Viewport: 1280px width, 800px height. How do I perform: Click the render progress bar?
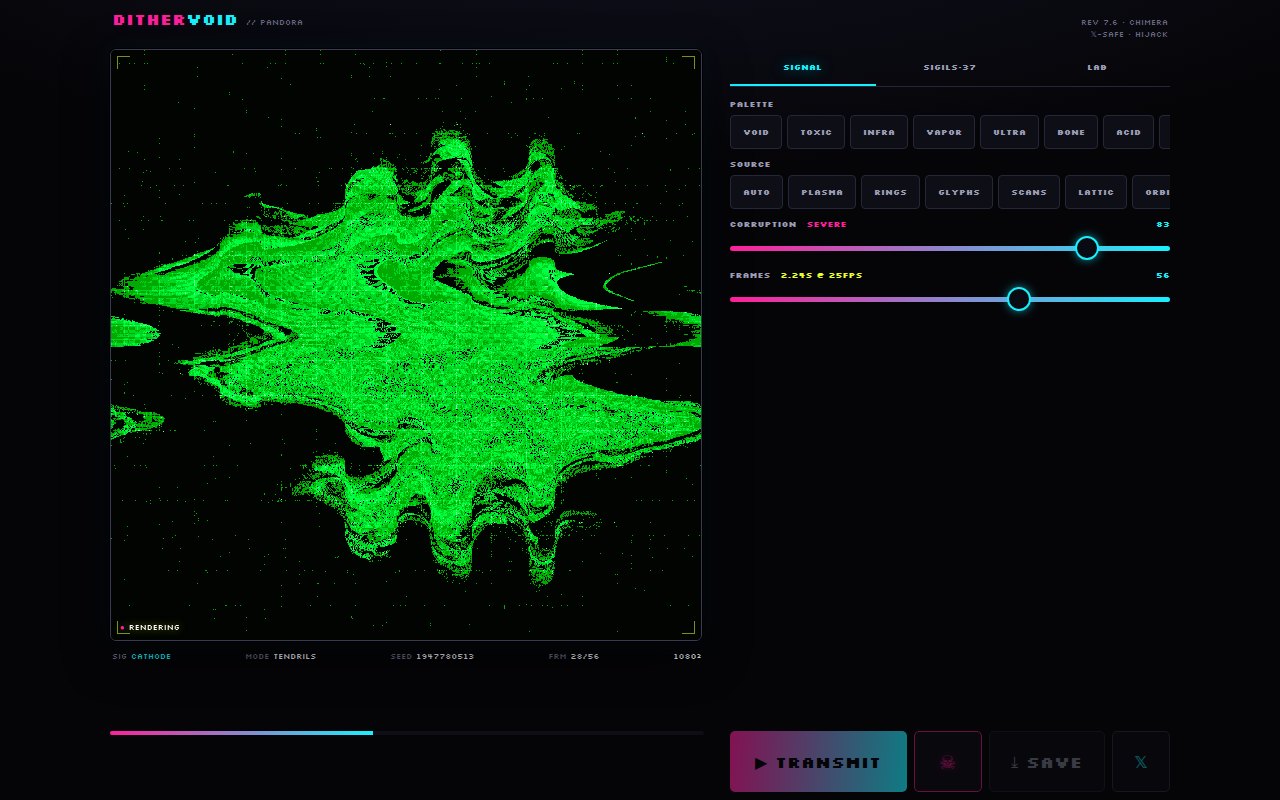(406, 733)
